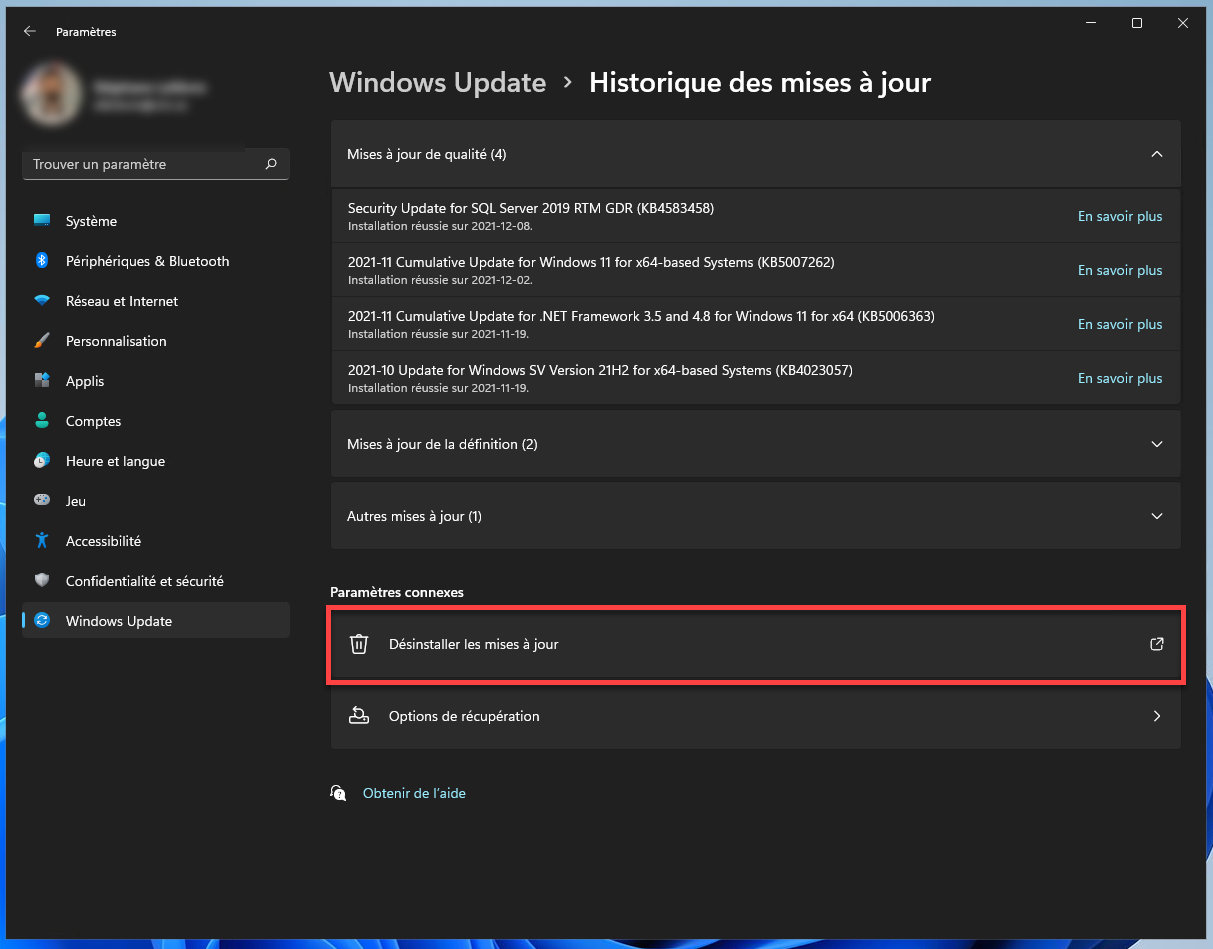The width and height of the screenshot is (1213, 949).
Task: Click the Applis icon in sidebar
Action: point(42,381)
